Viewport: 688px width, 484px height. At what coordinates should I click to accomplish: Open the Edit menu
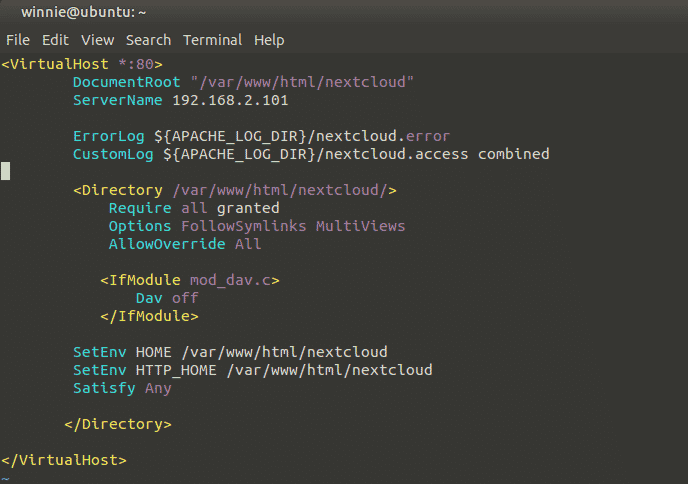[x=55, y=40]
